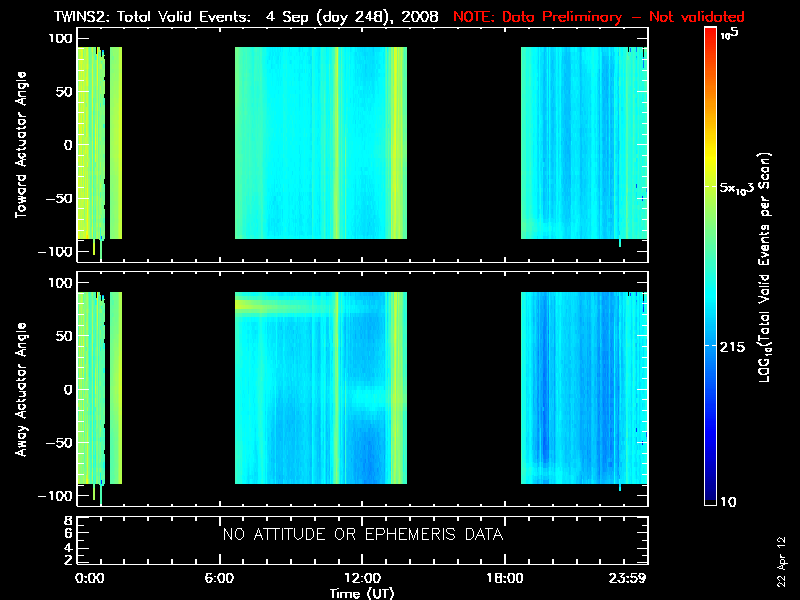800x600 pixels.
Task: Click the 0:00 start time label
Action: (x=89, y=578)
